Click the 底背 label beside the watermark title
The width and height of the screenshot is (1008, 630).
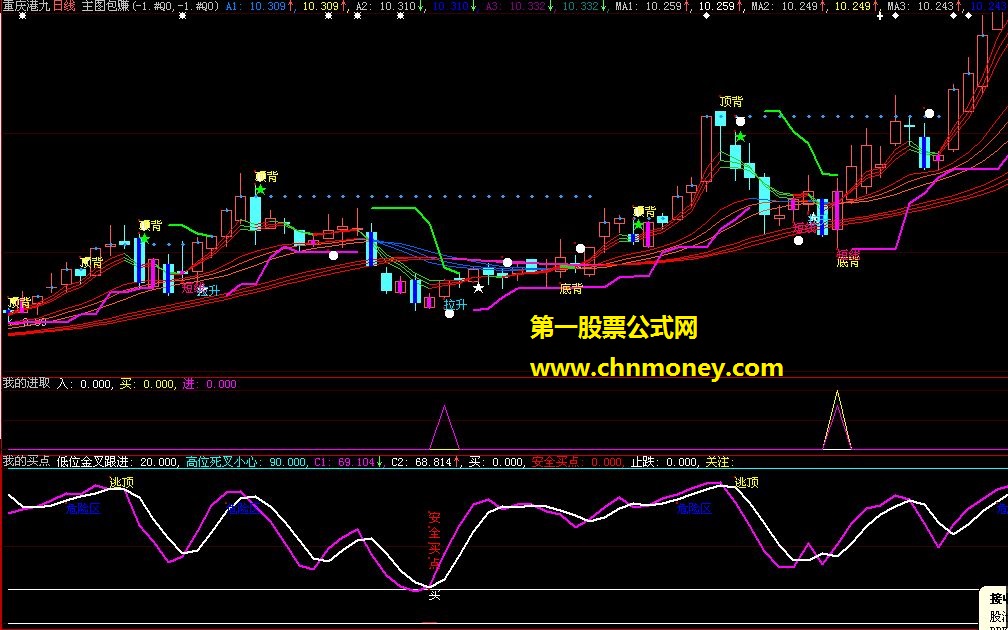tap(571, 289)
